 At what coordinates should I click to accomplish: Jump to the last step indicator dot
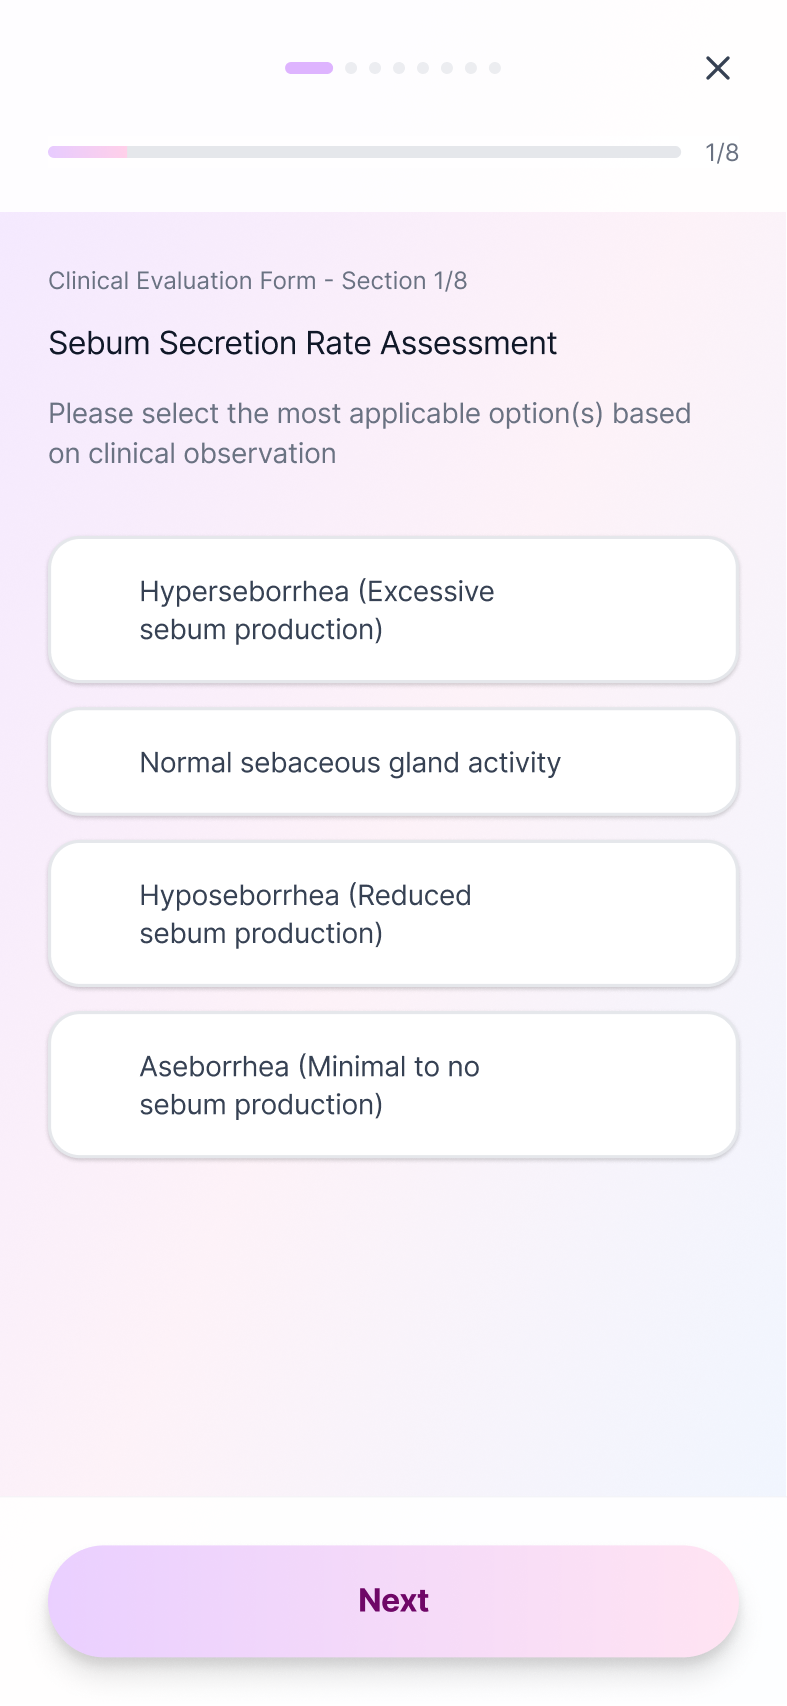[x=495, y=68]
